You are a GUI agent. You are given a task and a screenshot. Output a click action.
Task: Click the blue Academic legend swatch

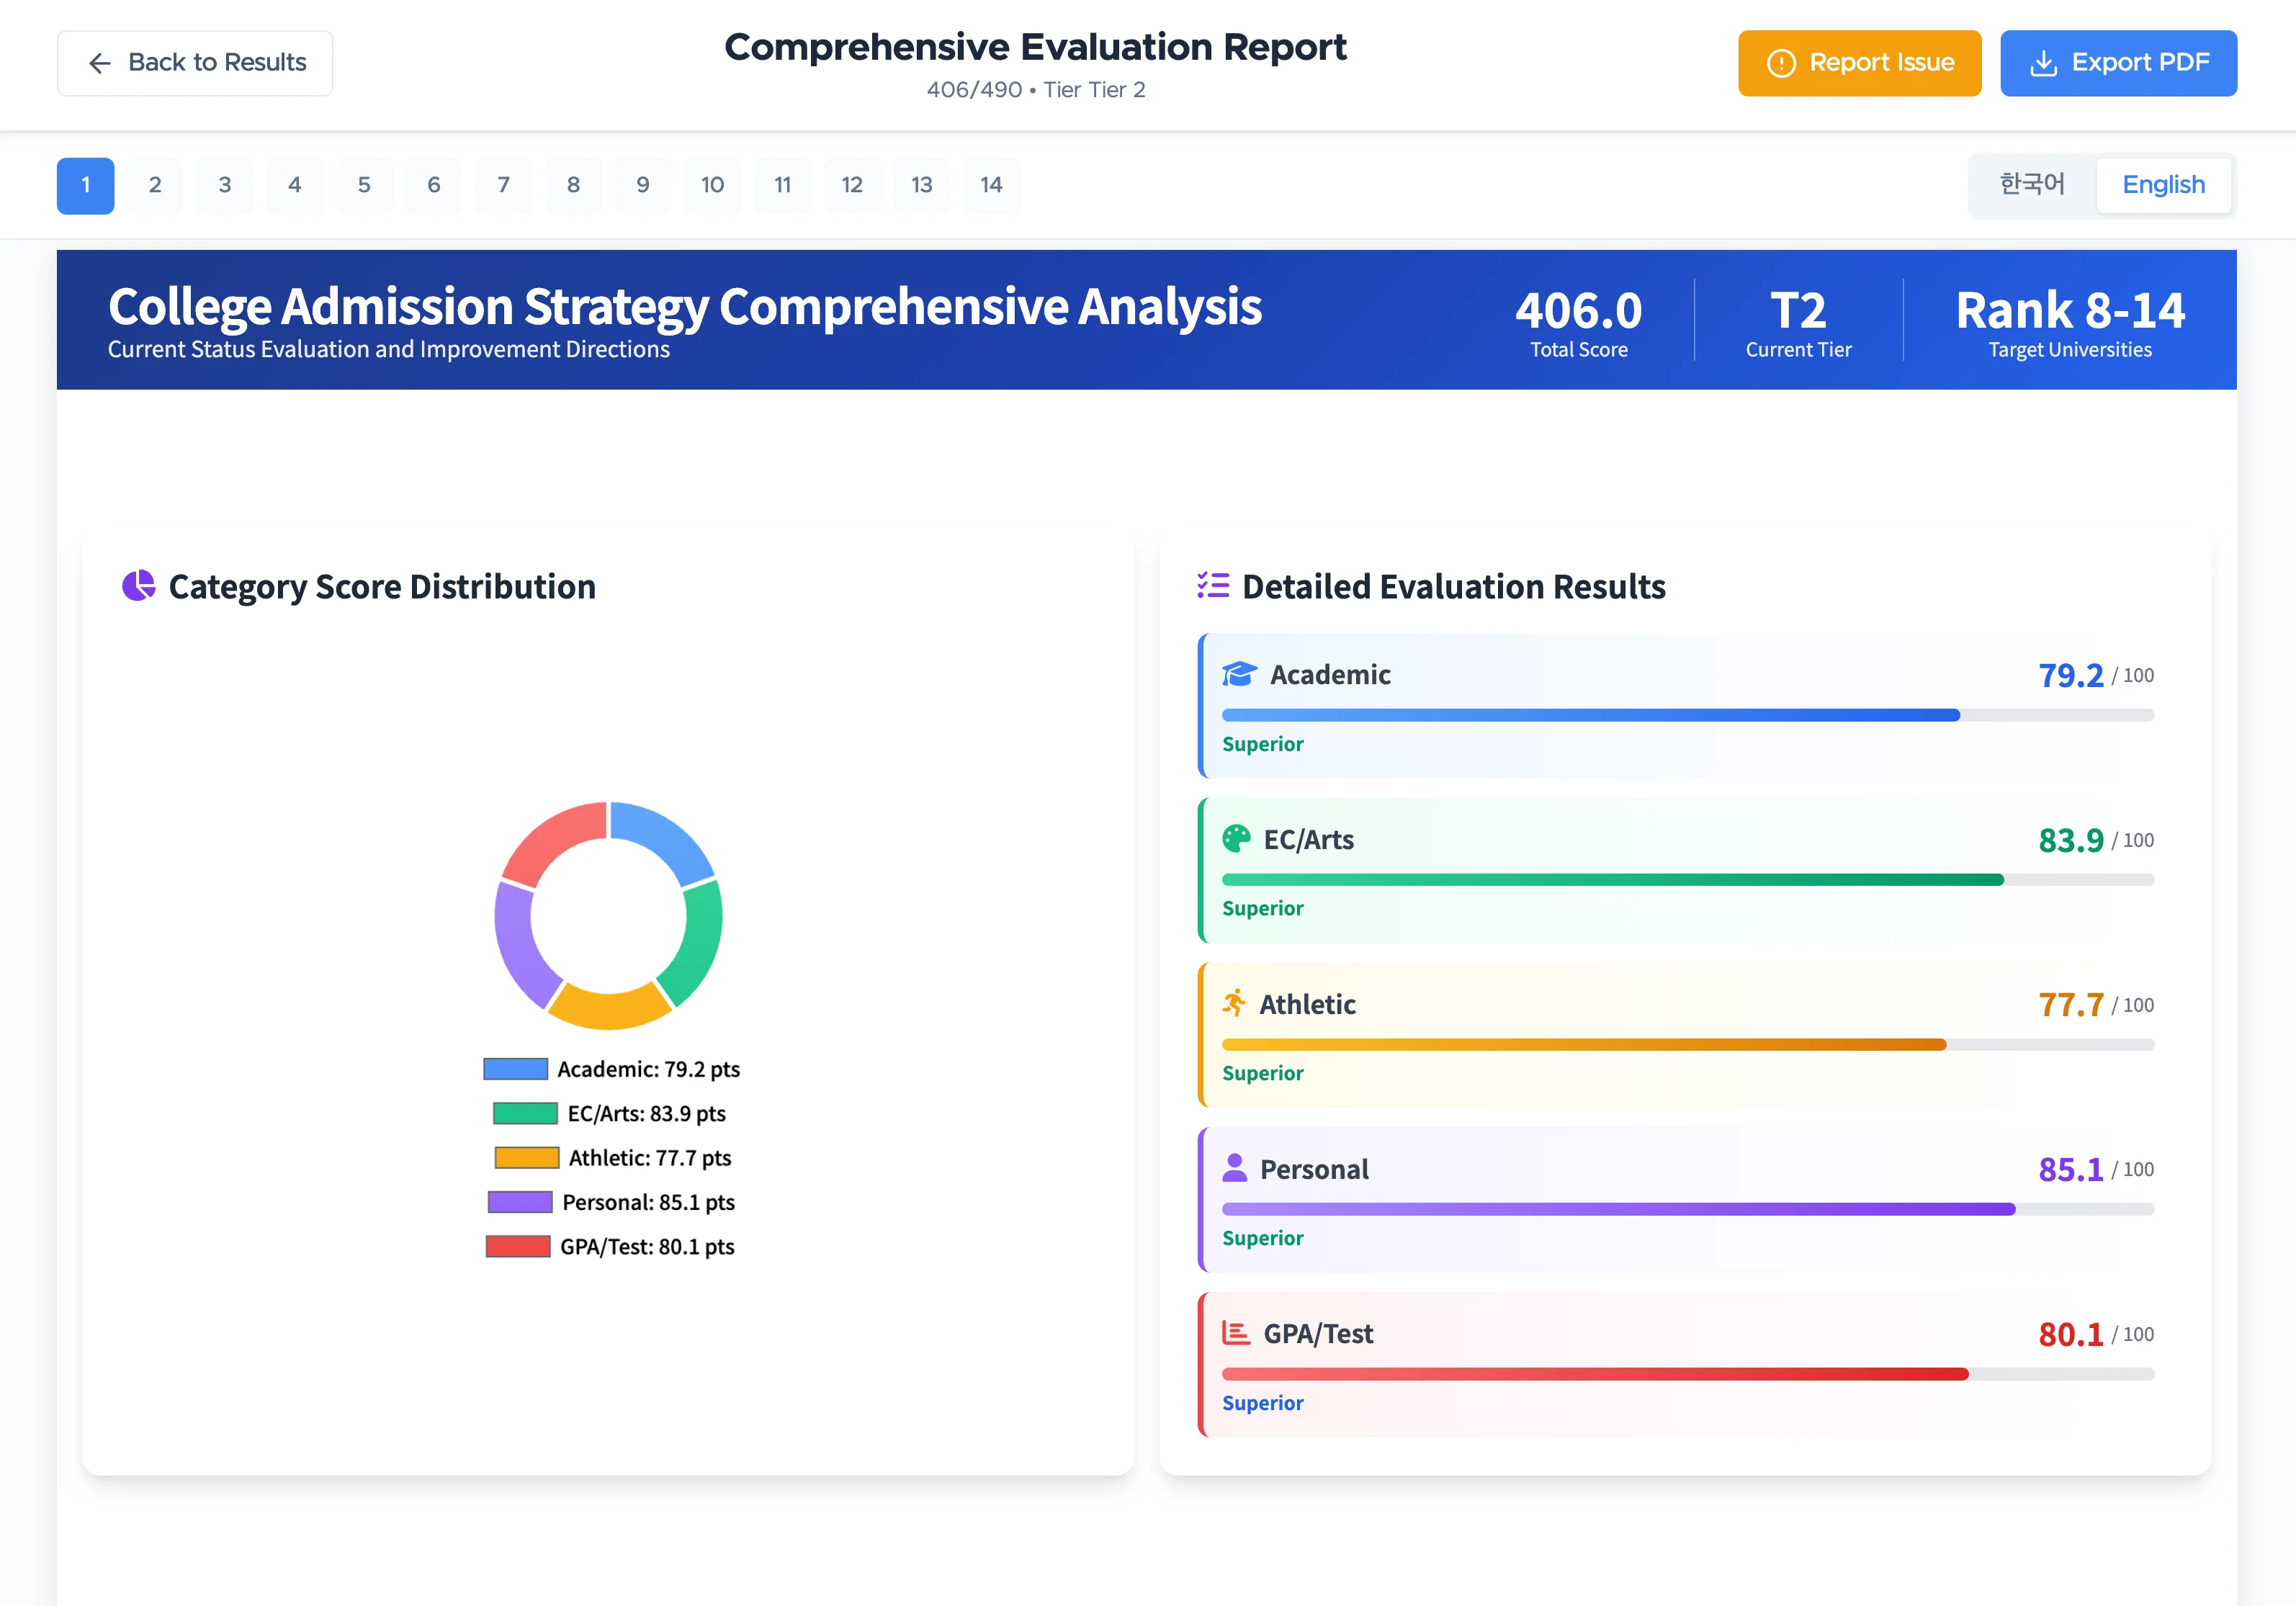pyautogui.click(x=514, y=1068)
